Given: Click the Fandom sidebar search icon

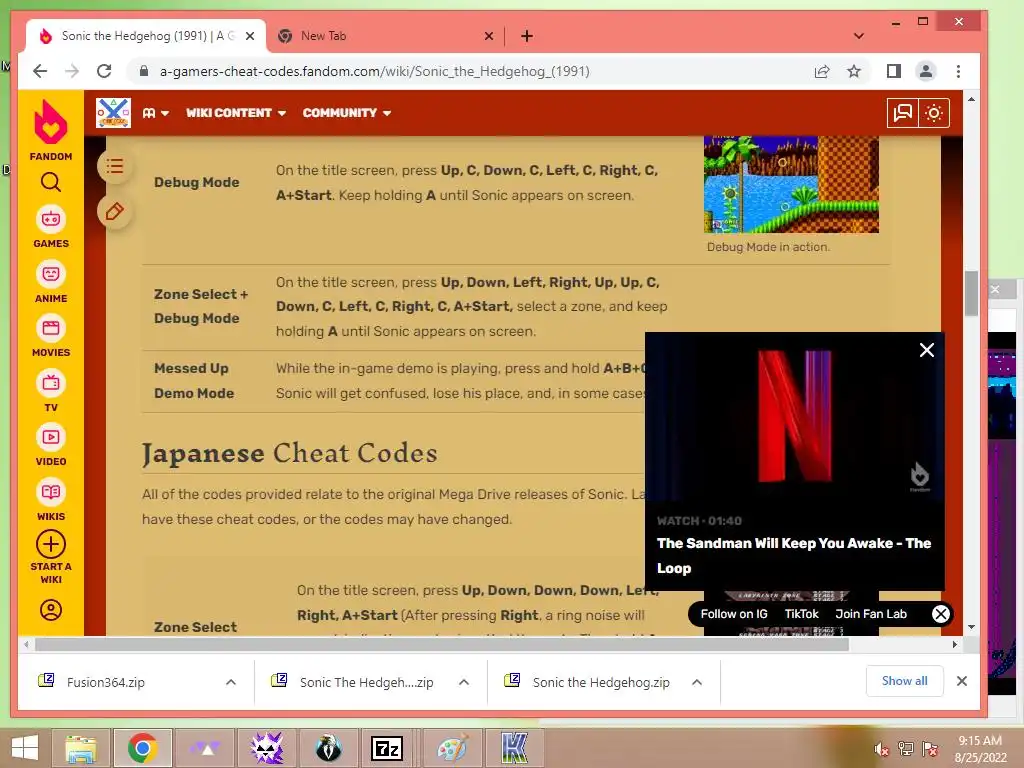Looking at the screenshot, I should point(51,182).
